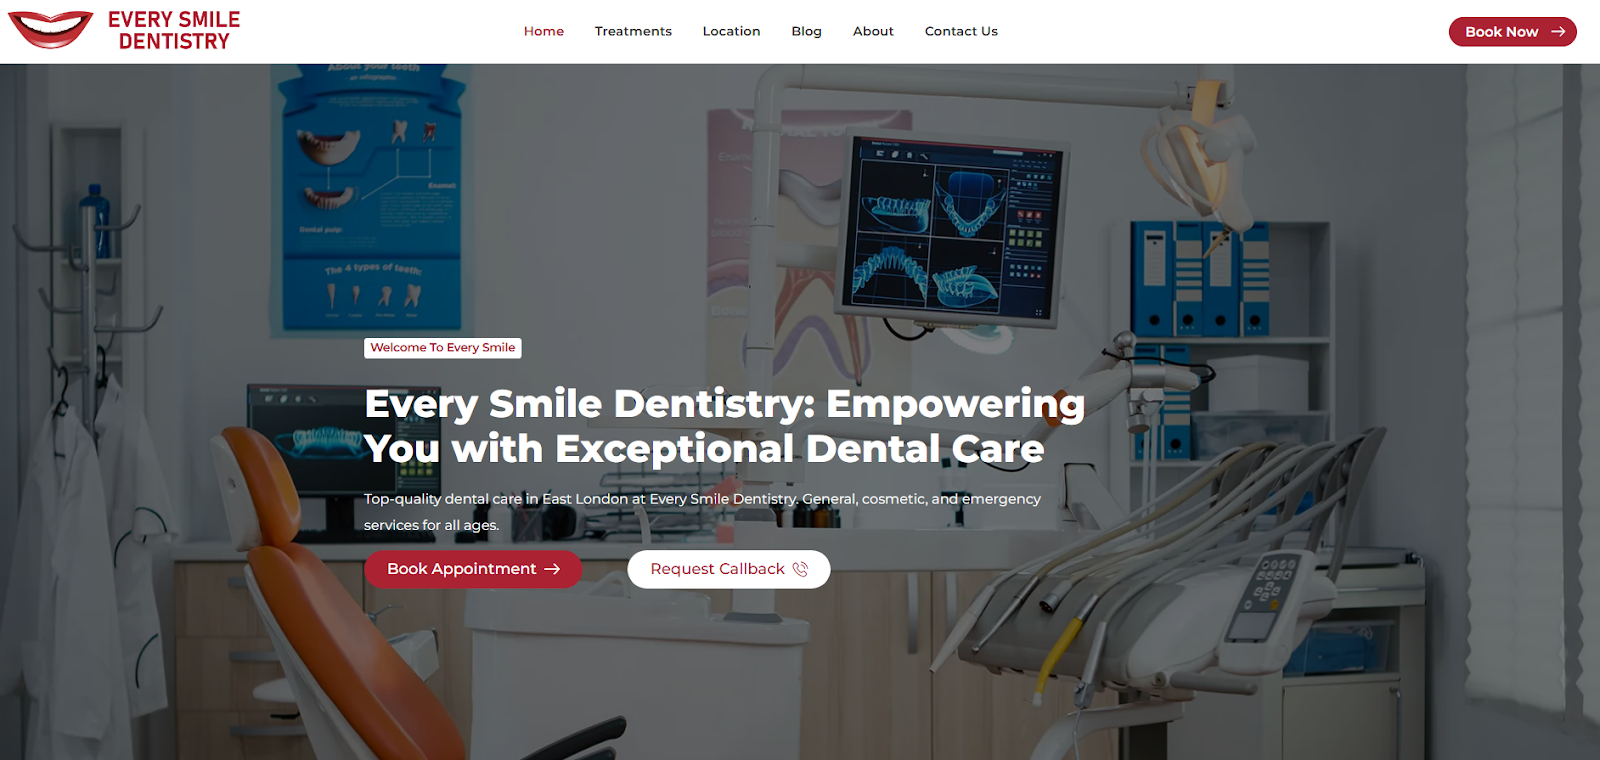
Task: Click the Empowering You hero headline
Action: click(x=724, y=426)
